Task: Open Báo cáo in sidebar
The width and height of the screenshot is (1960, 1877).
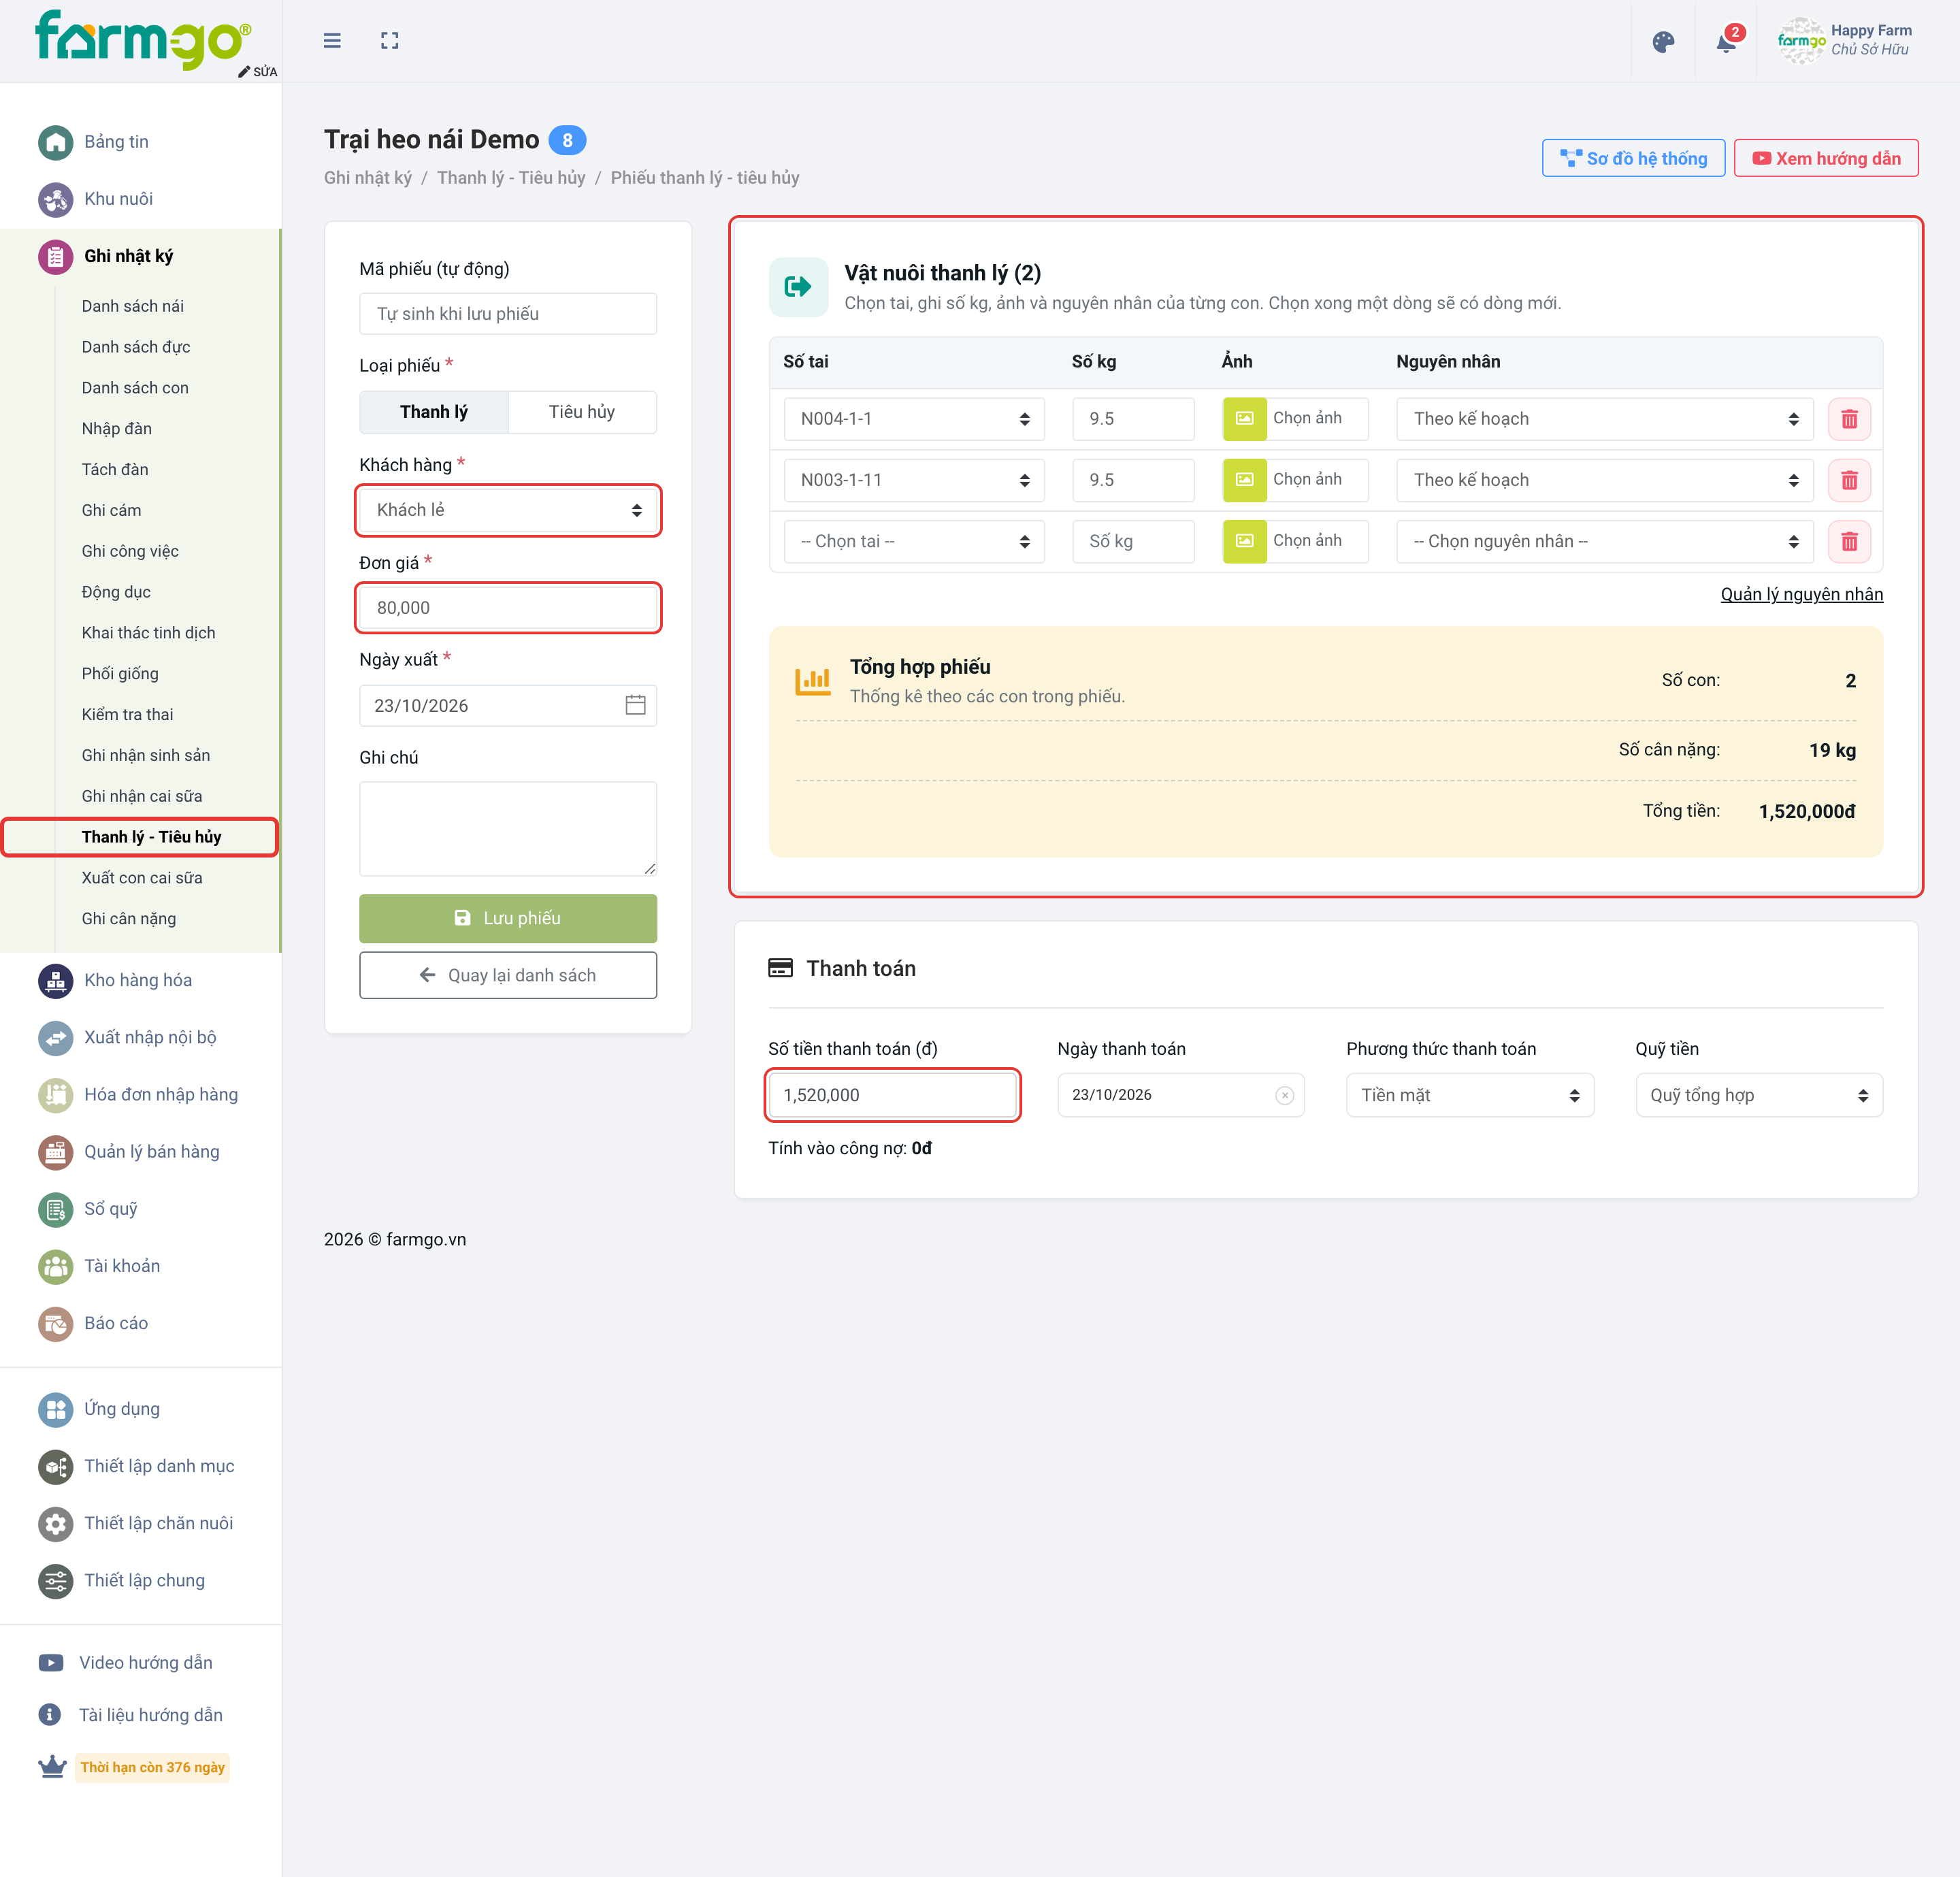Action: click(x=116, y=1323)
